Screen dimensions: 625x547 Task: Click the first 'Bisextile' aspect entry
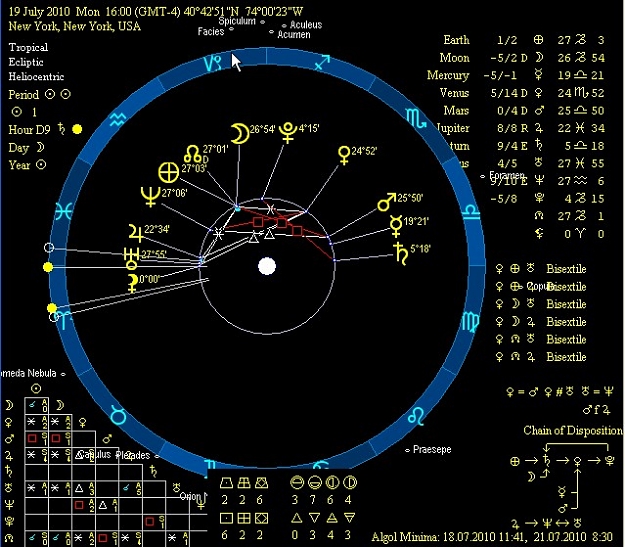[566, 269]
